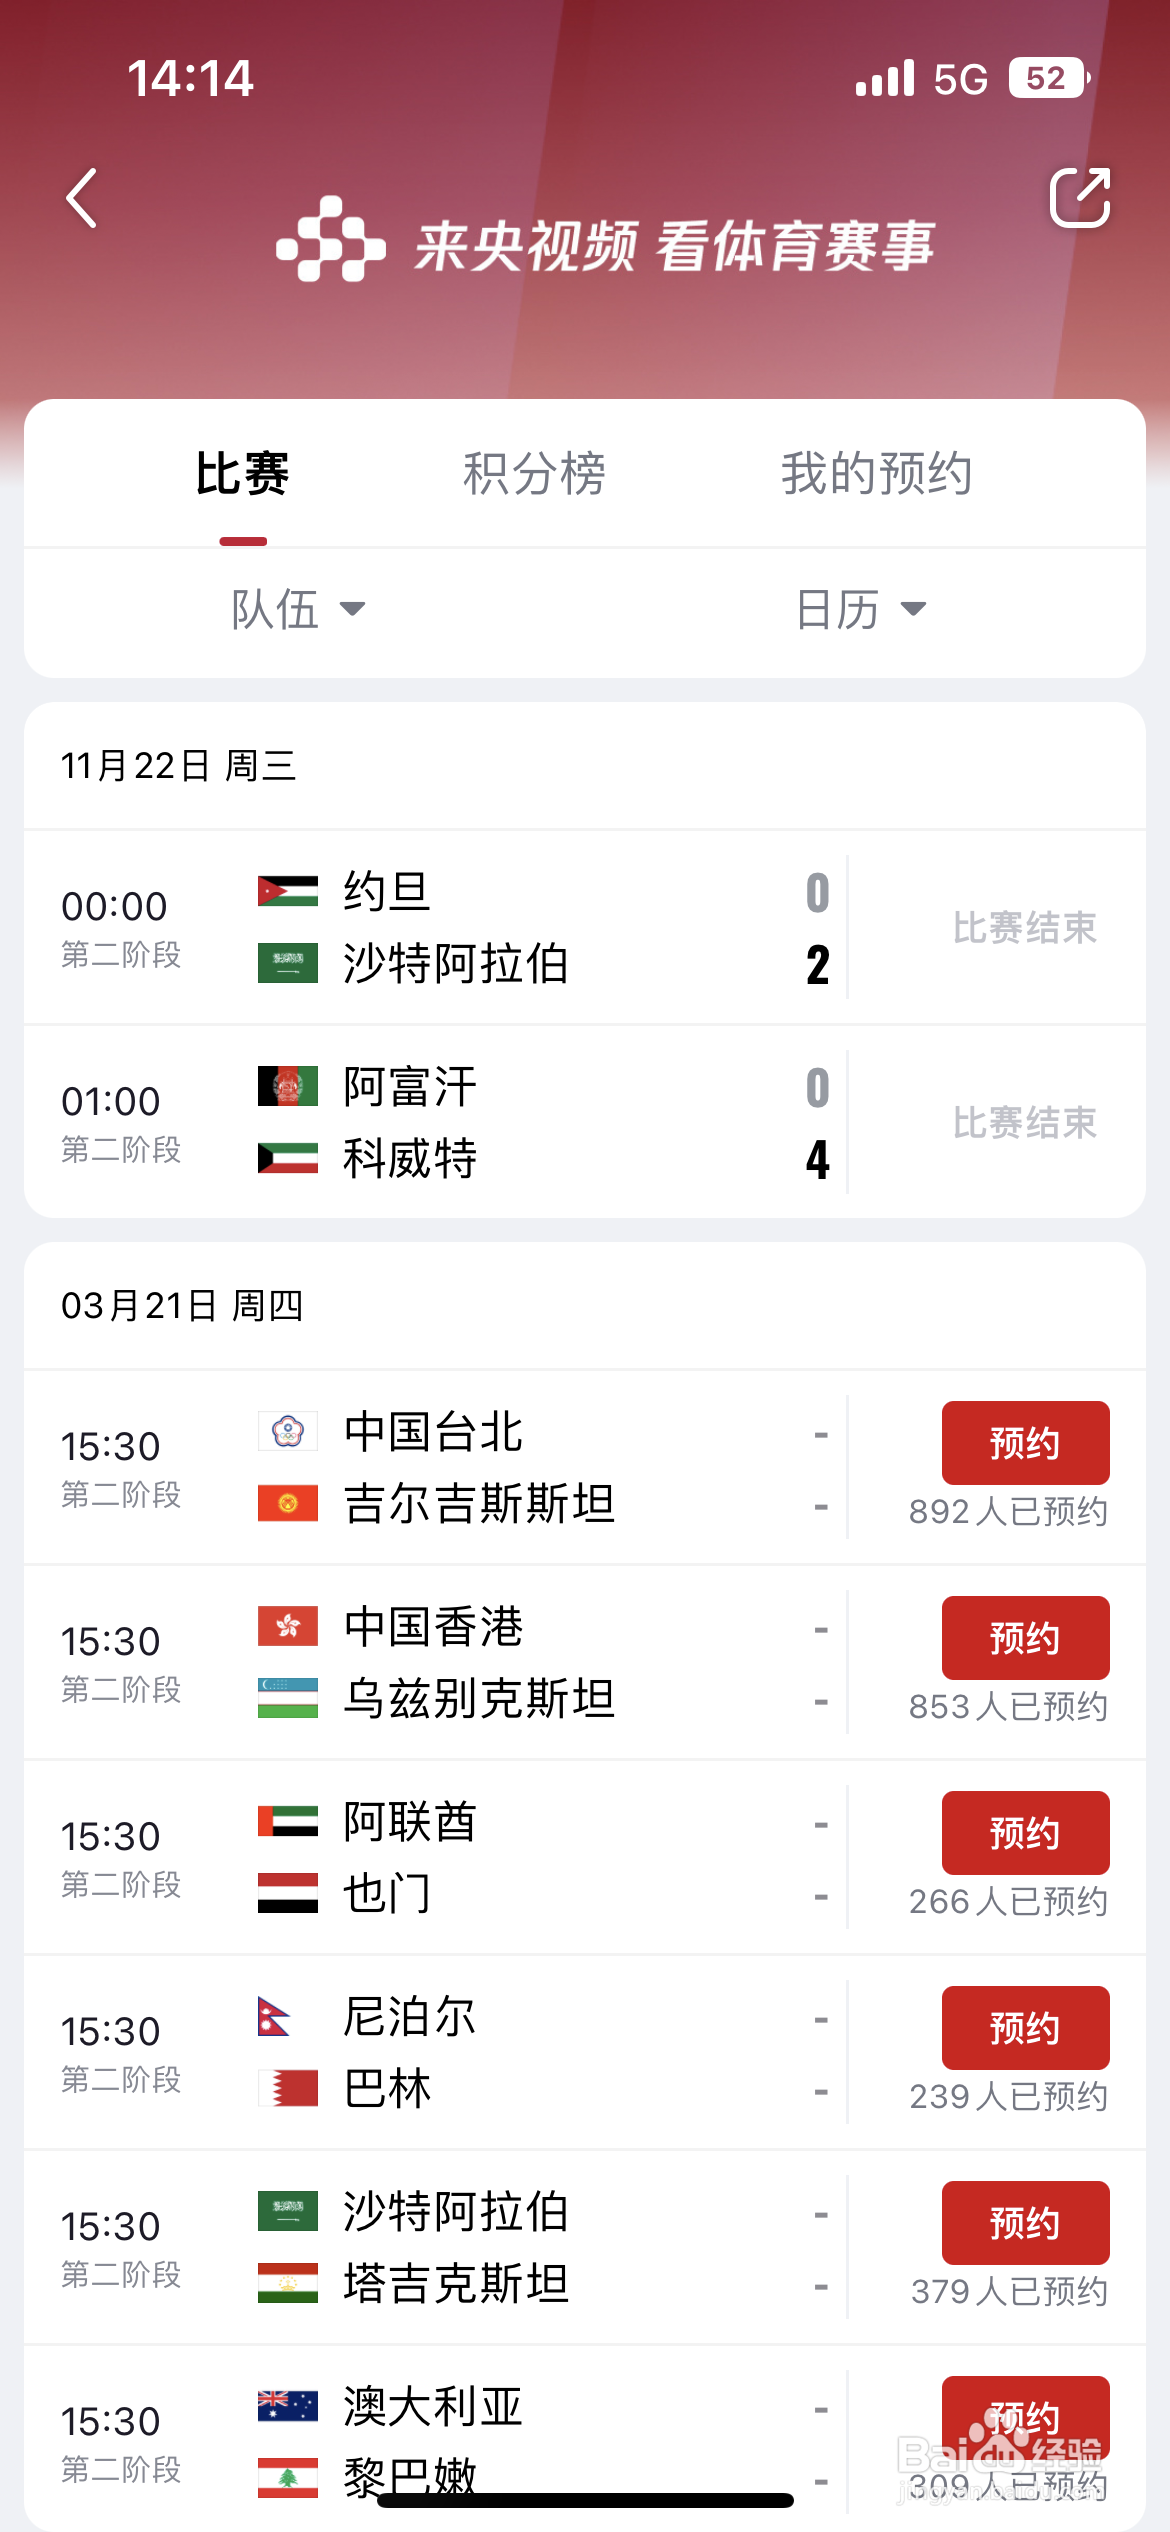
Task: Tap the Uzbekistan flag icon
Action: [288, 1698]
